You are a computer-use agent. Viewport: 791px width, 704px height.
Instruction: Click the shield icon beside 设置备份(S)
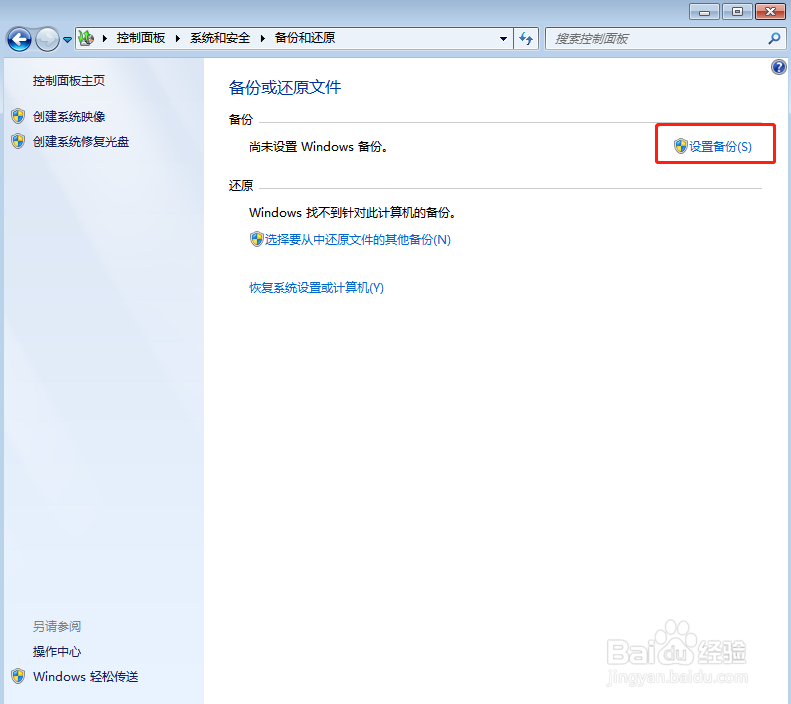(x=681, y=146)
